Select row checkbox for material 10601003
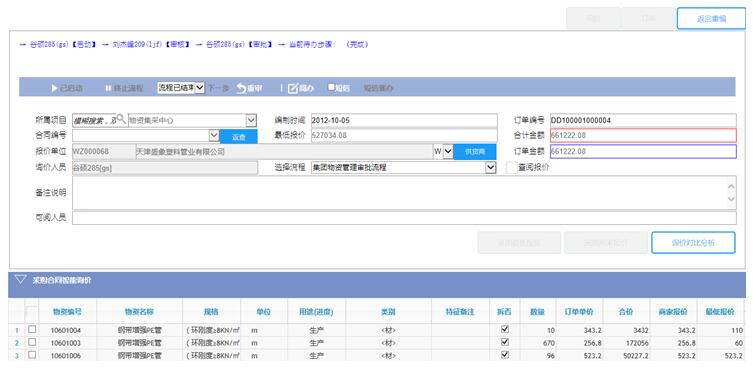 [x=32, y=342]
